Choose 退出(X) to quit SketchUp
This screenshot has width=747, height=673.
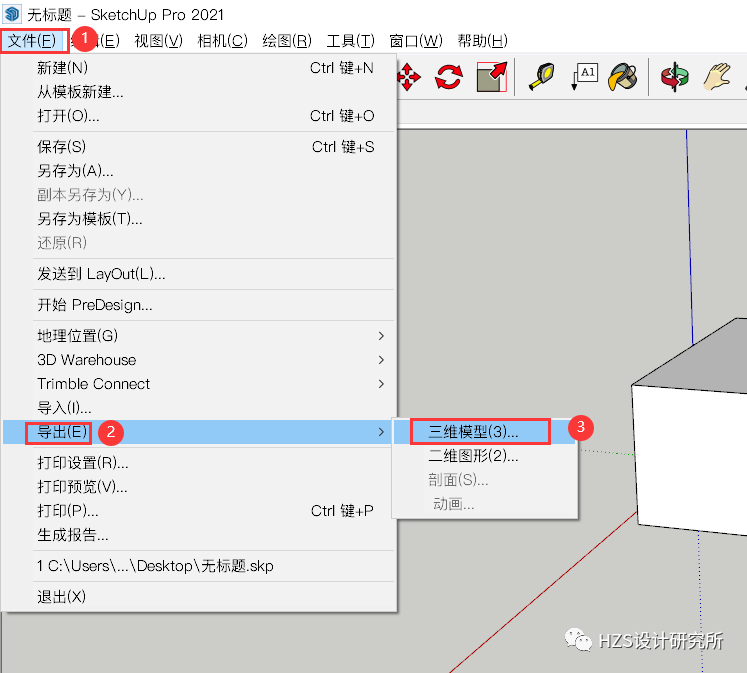point(199,596)
